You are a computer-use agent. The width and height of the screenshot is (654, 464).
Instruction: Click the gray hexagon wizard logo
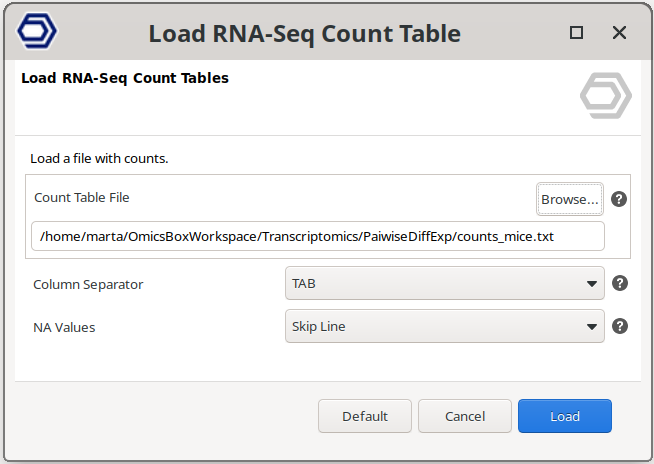coord(605,97)
